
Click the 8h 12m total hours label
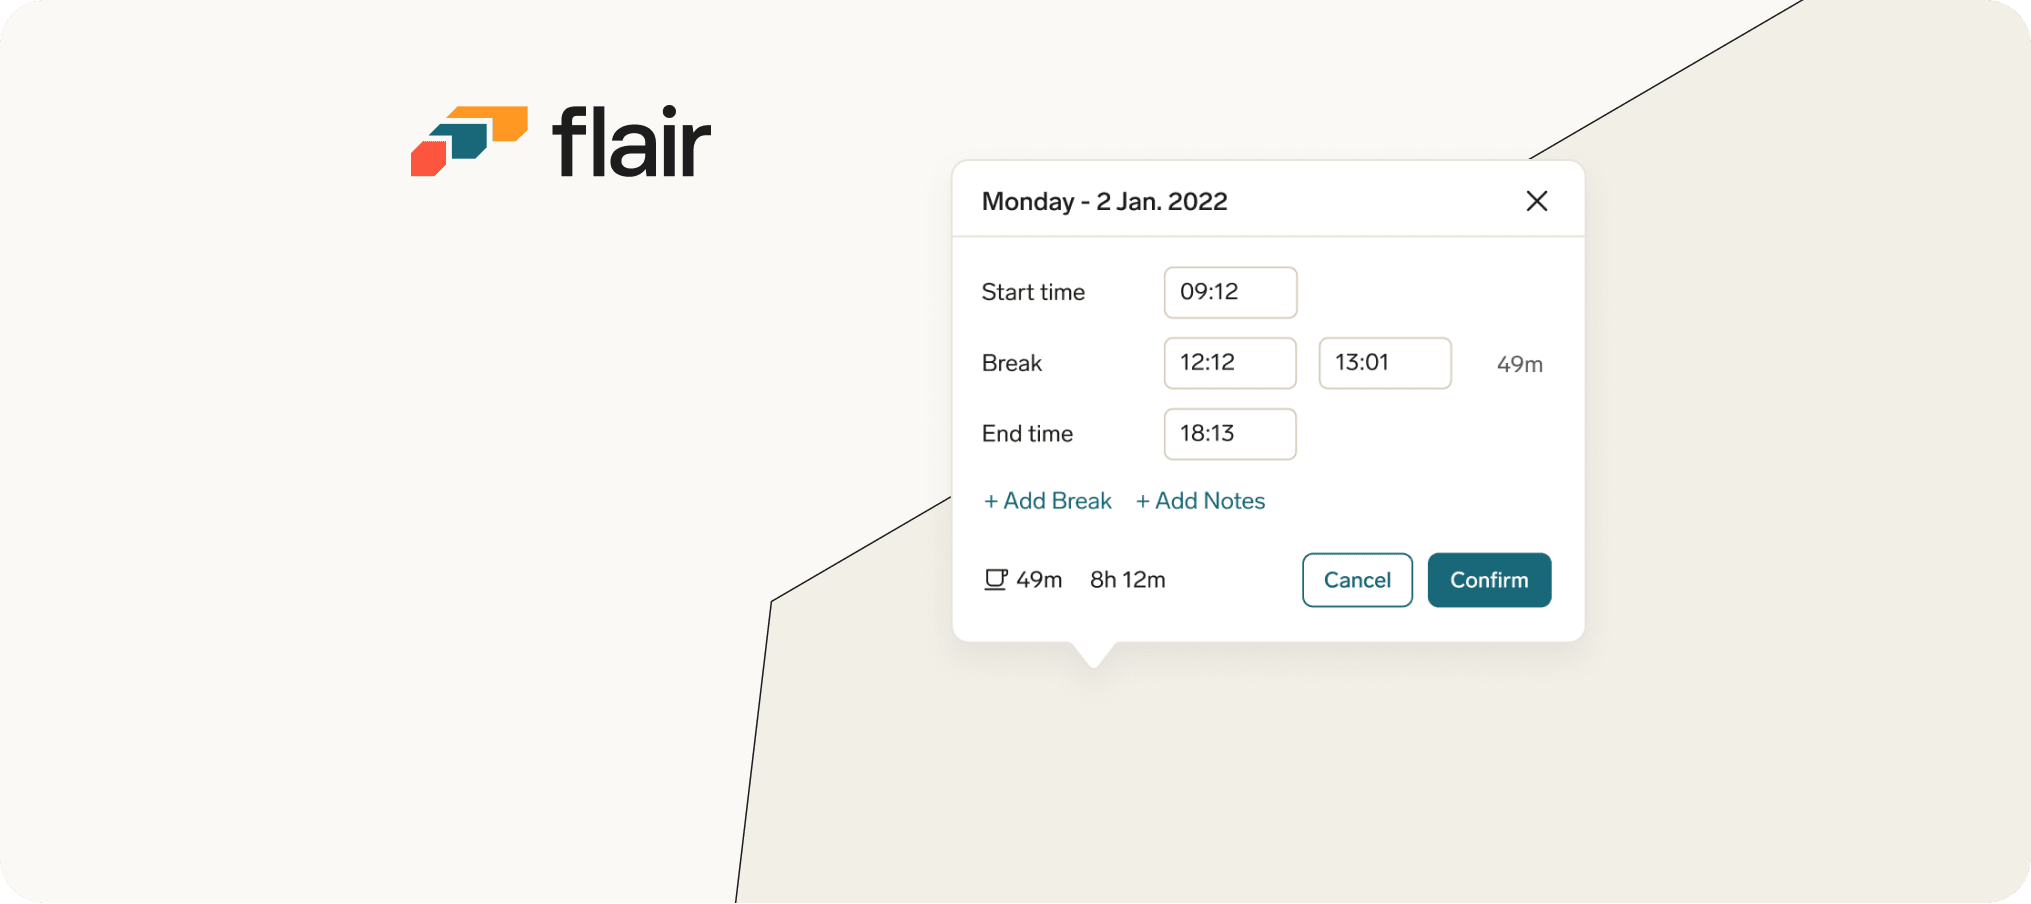pos(1127,579)
